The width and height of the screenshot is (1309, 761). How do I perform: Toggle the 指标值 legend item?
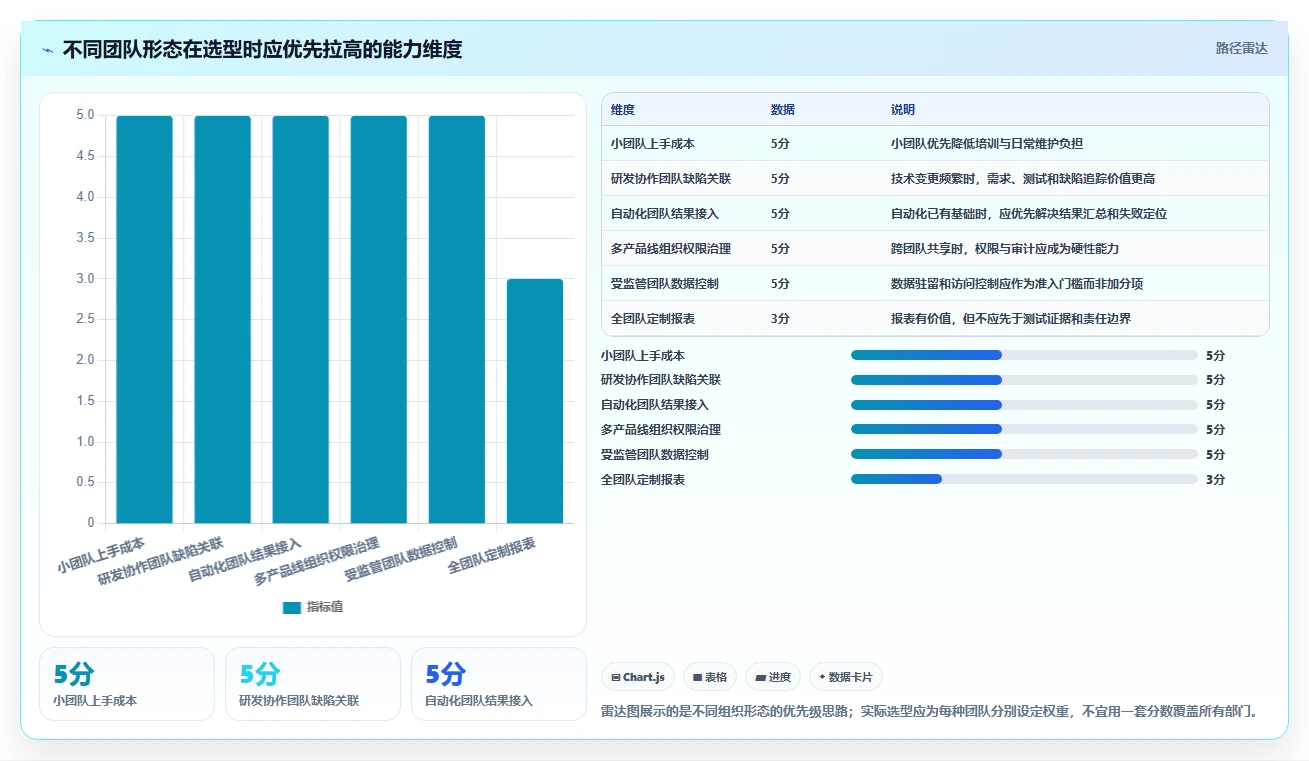click(x=313, y=607)
